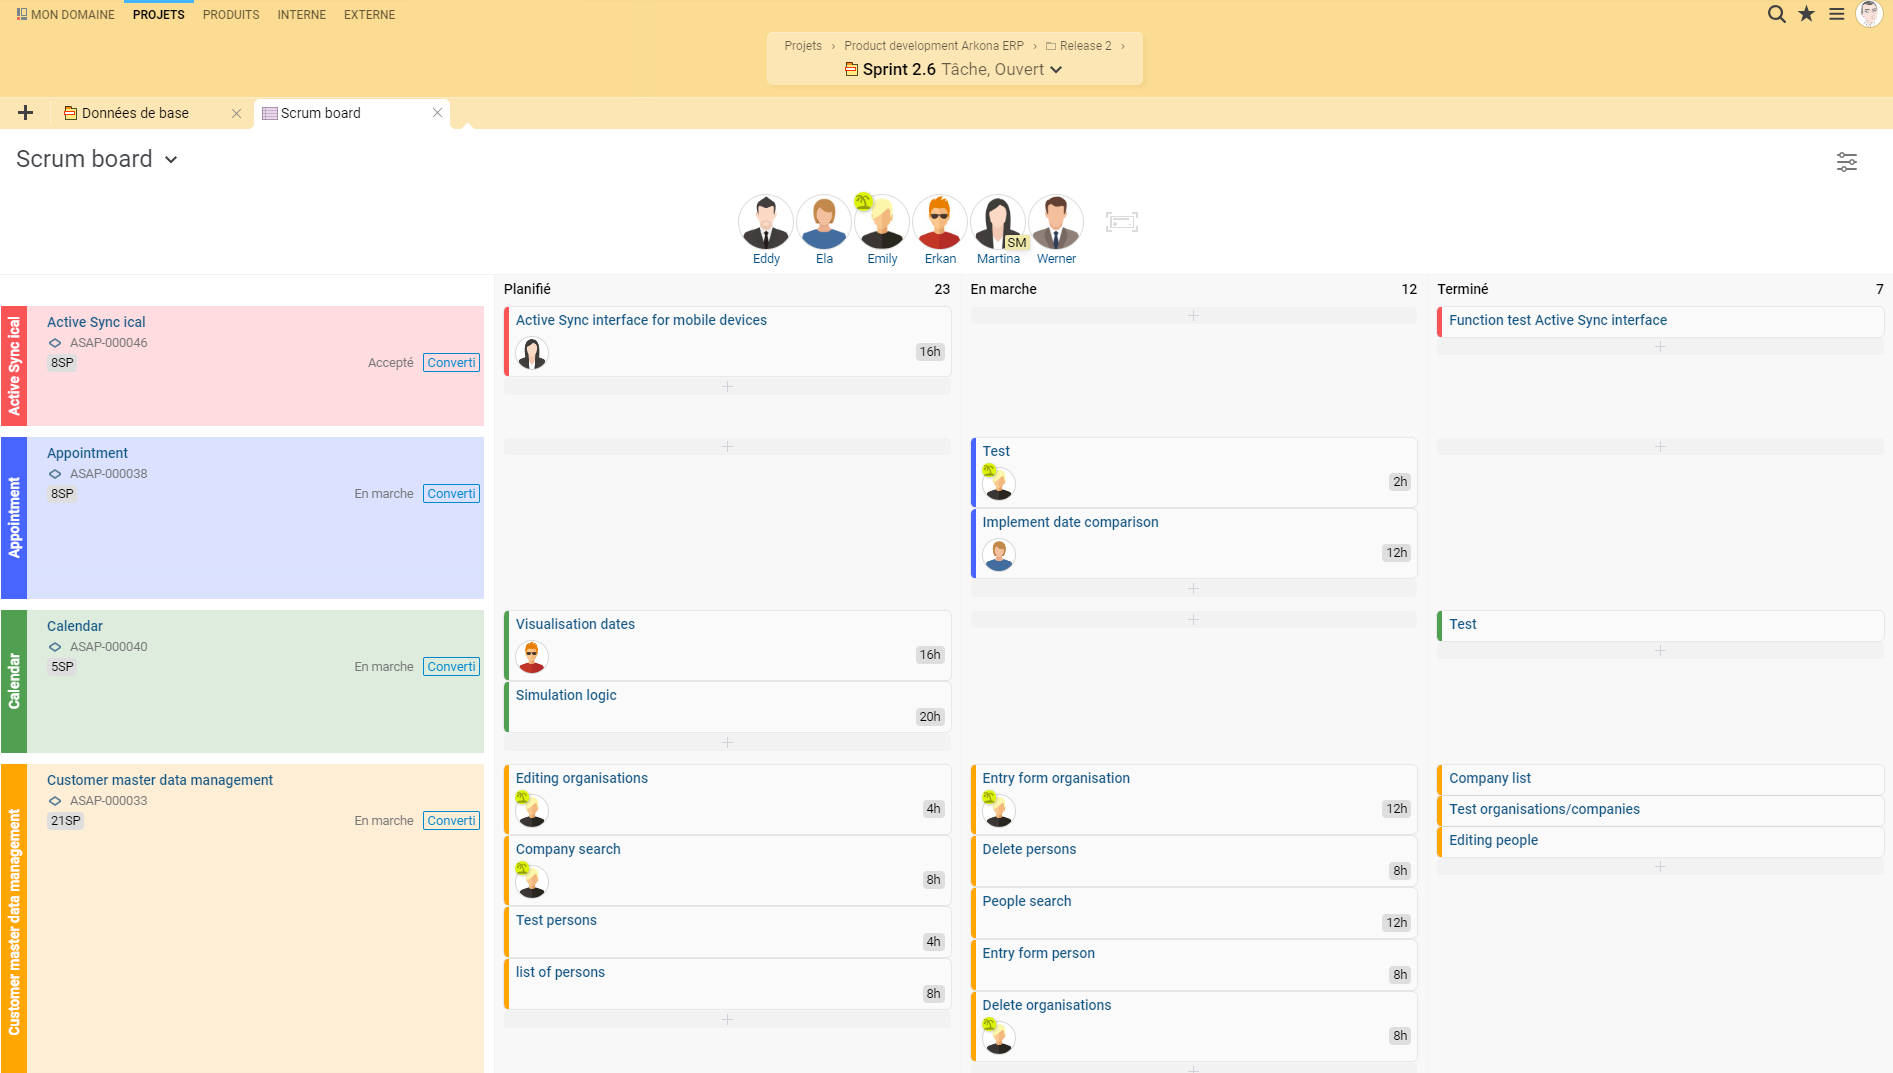The height and width of the screenshot is (1073, 1893).
Task: Click the favorites star icon
Action: click(x=1806, y=14)
